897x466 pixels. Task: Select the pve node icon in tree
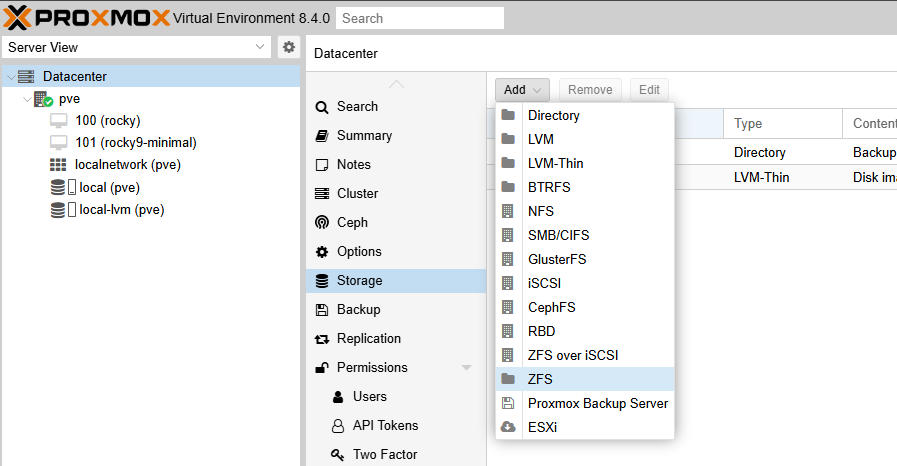pyautogui.click(x=43, y=99)
